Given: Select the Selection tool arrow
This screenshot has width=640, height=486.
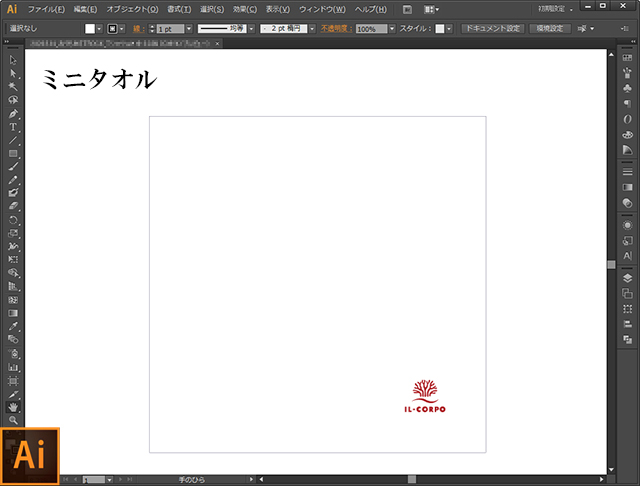Looking at the screenshot, I should (13, 61).
